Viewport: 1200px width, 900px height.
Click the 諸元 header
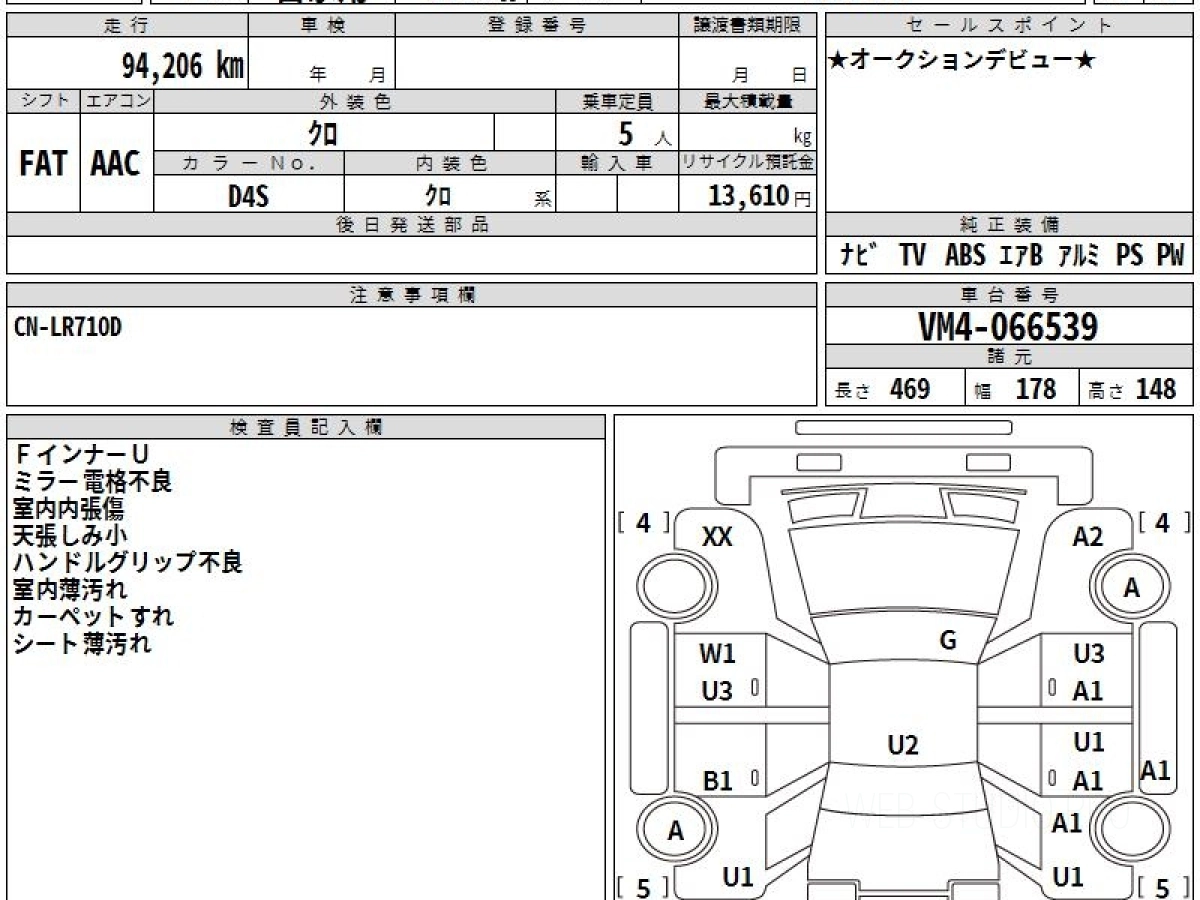pos(1009,357)
